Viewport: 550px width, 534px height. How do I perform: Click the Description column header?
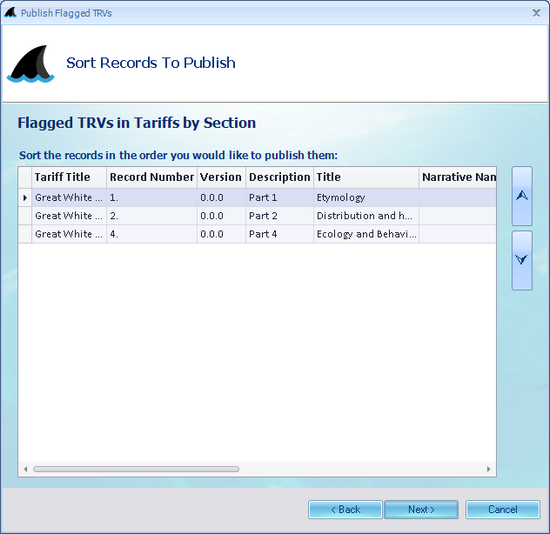pyautogui.click(x=280, y=177)
